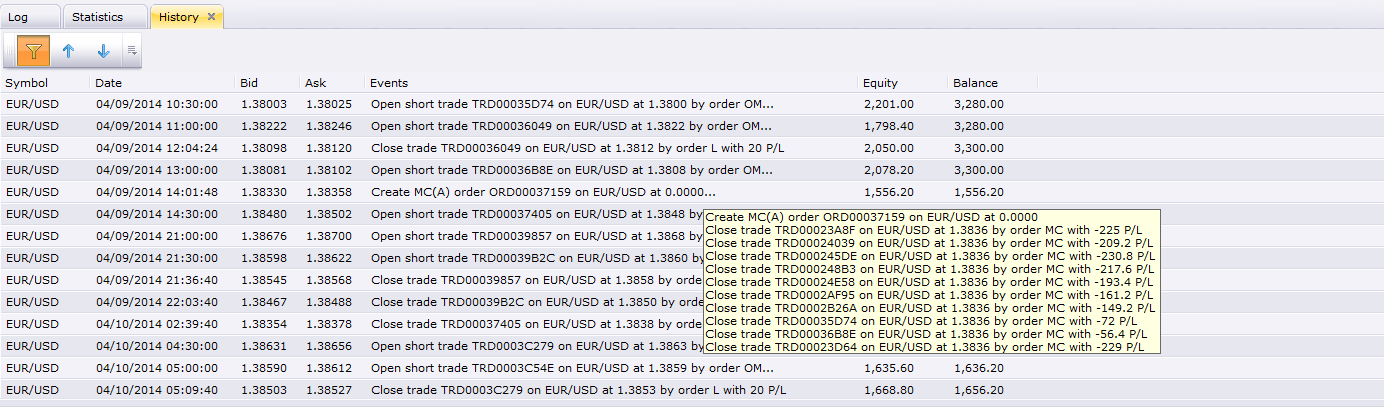Click the ask value 1.38527
This screenshot has width=1384, height=407.
point(329,390)
